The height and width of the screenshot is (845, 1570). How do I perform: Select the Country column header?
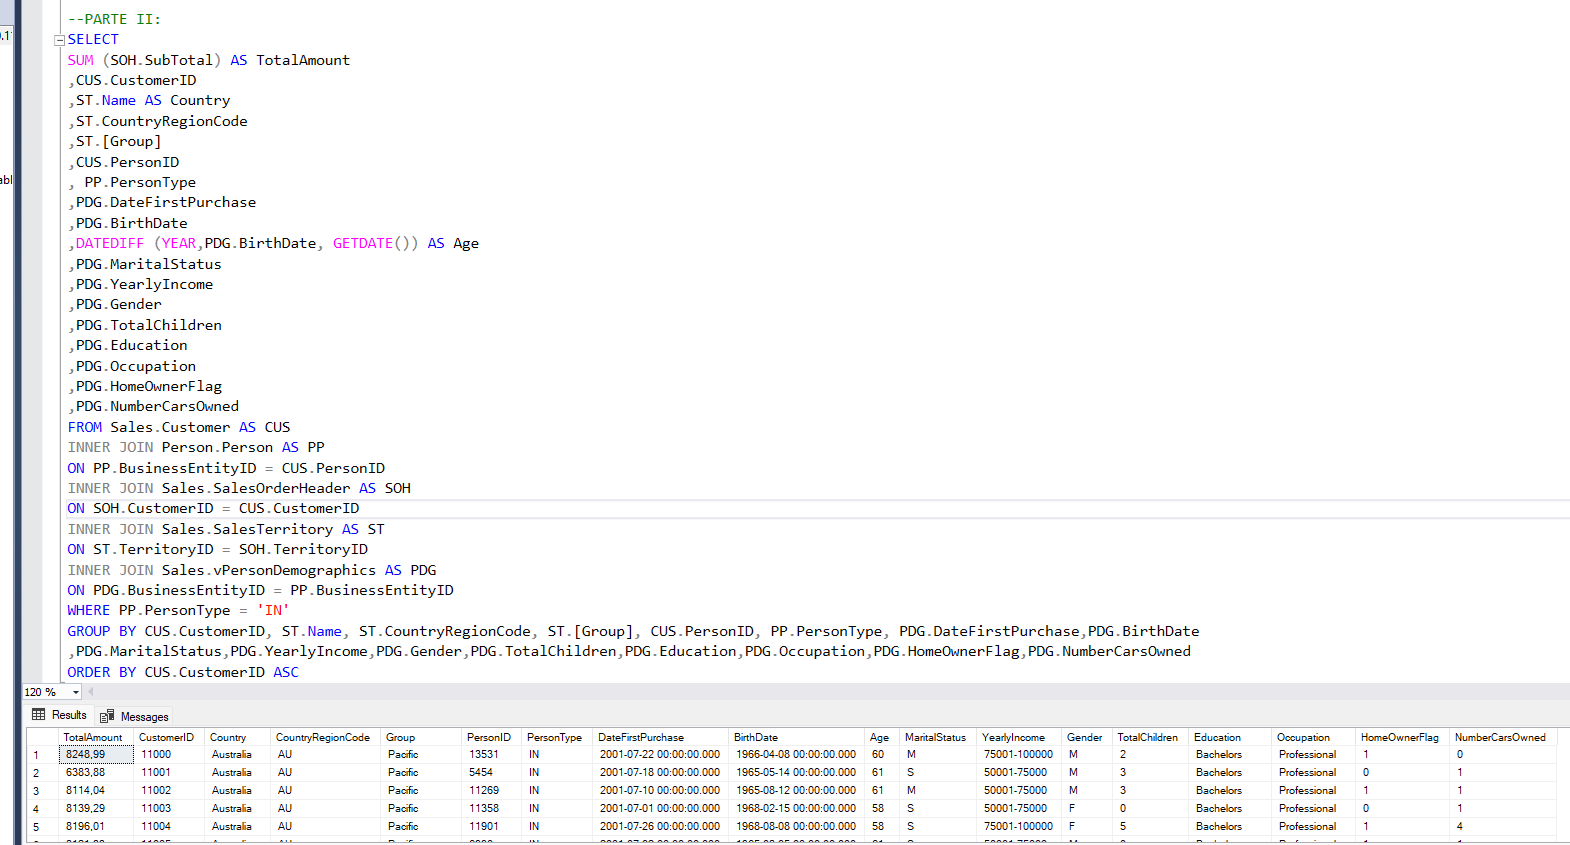click(x=237, y=737)
